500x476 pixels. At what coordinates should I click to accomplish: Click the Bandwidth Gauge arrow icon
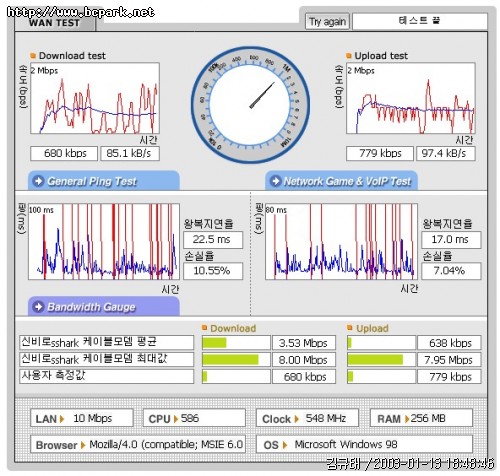tap(39, 307)
